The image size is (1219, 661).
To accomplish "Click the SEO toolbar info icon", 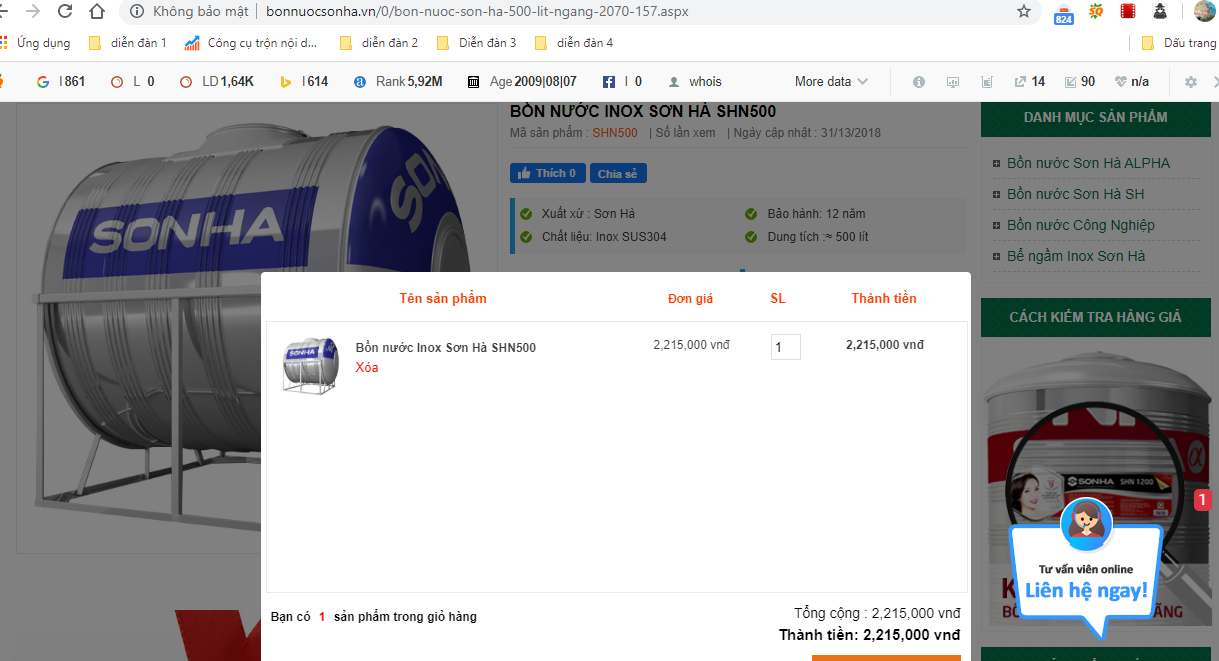I will point(919,82).
